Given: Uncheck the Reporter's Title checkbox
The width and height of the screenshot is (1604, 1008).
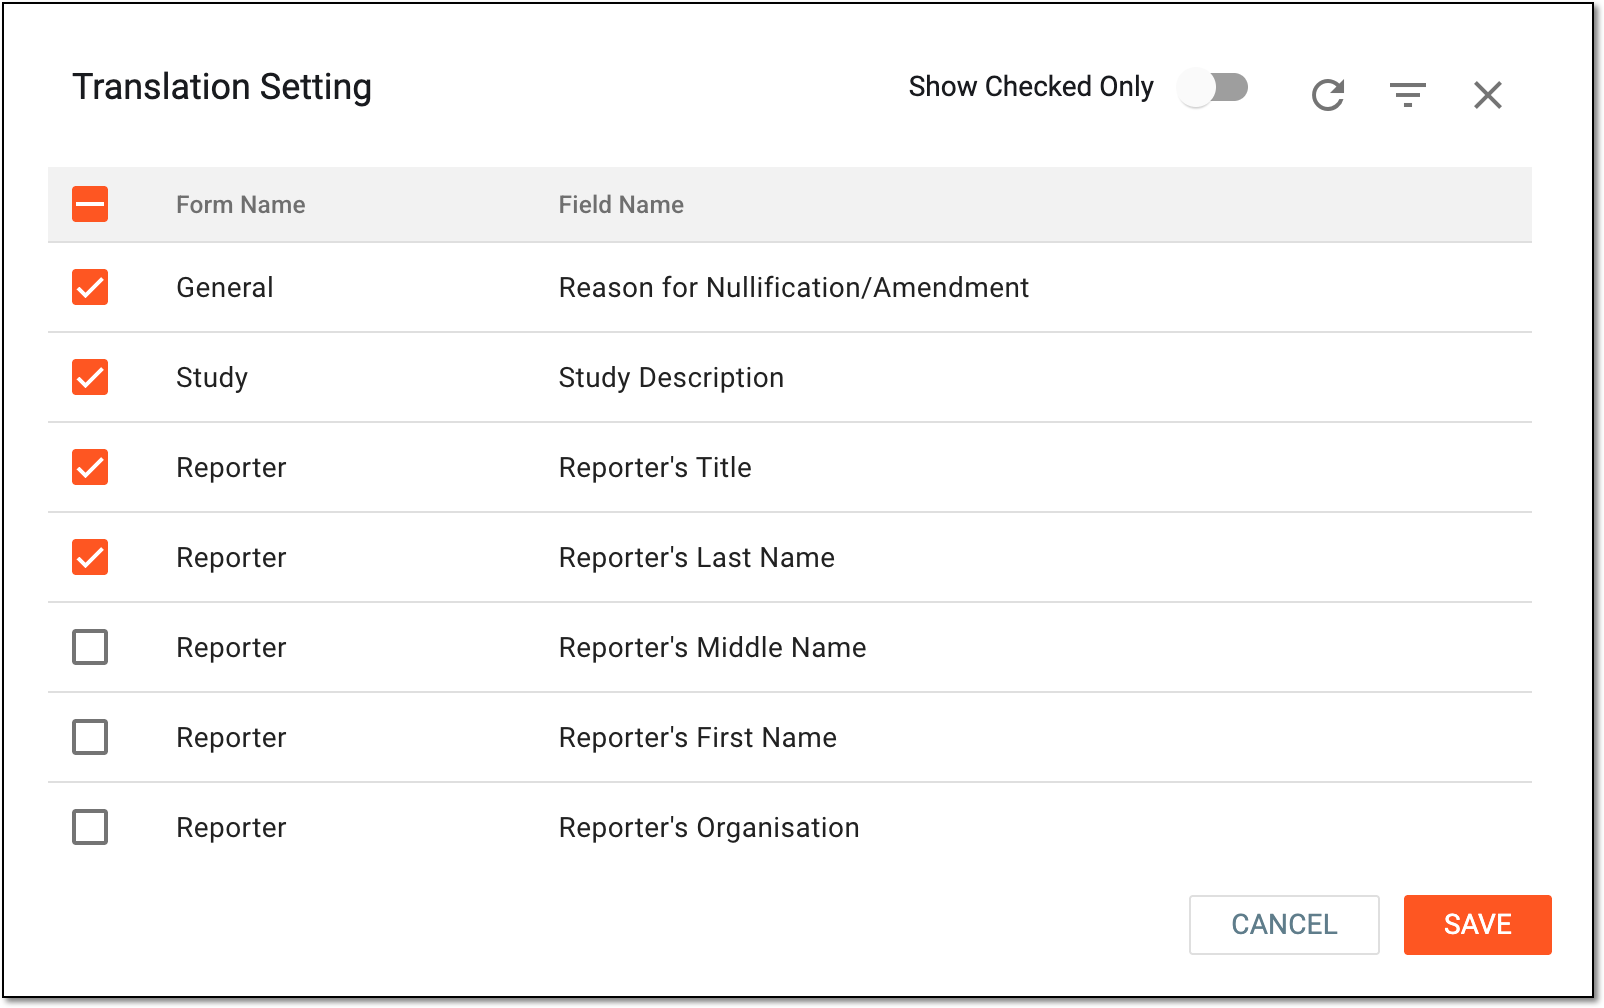Looking at the screenshot, I should pos(90,467).
